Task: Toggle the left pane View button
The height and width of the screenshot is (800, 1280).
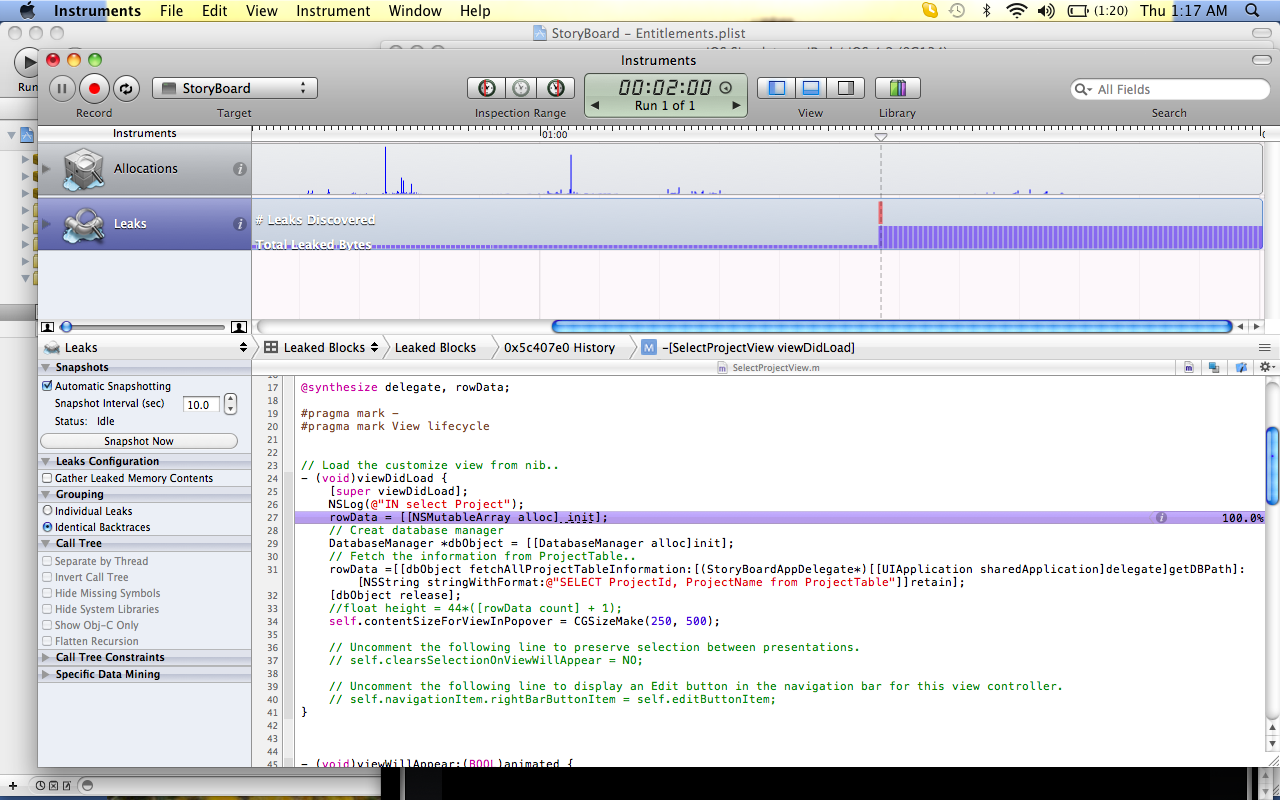Action: click(x=776, y=88)
